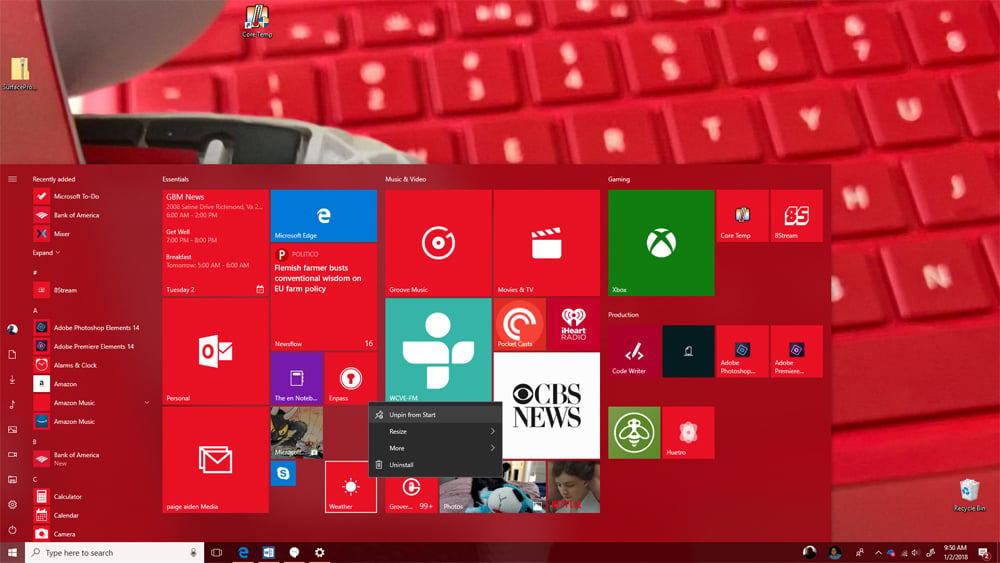Viewport: 1000px width, 563px height.
Task: Open Settings gear on the taskbar
Action: (x=320, y=553)
